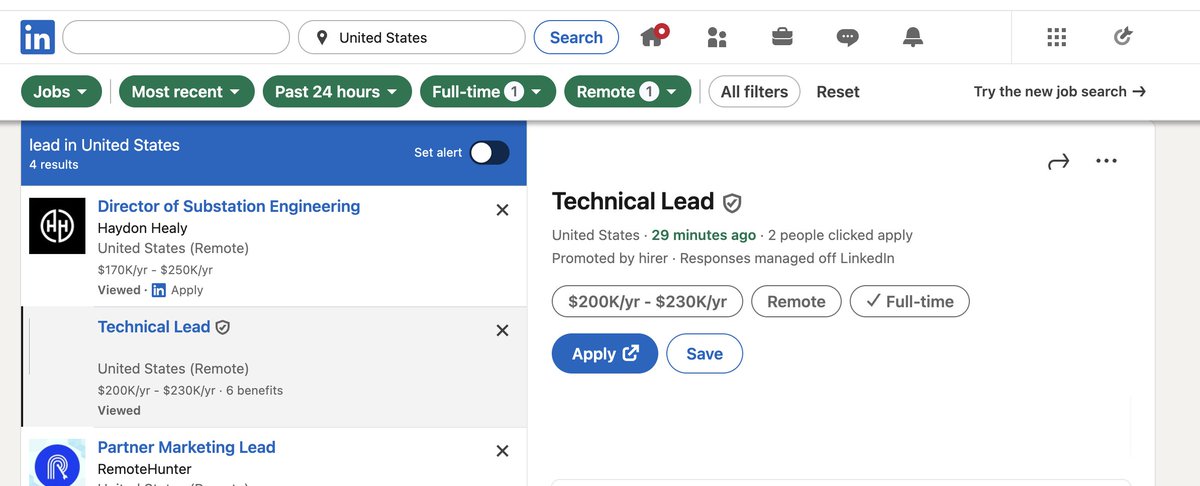Screen dimensions: 1200x486
Task: Try the new job search link
Action: point(1060,91)
